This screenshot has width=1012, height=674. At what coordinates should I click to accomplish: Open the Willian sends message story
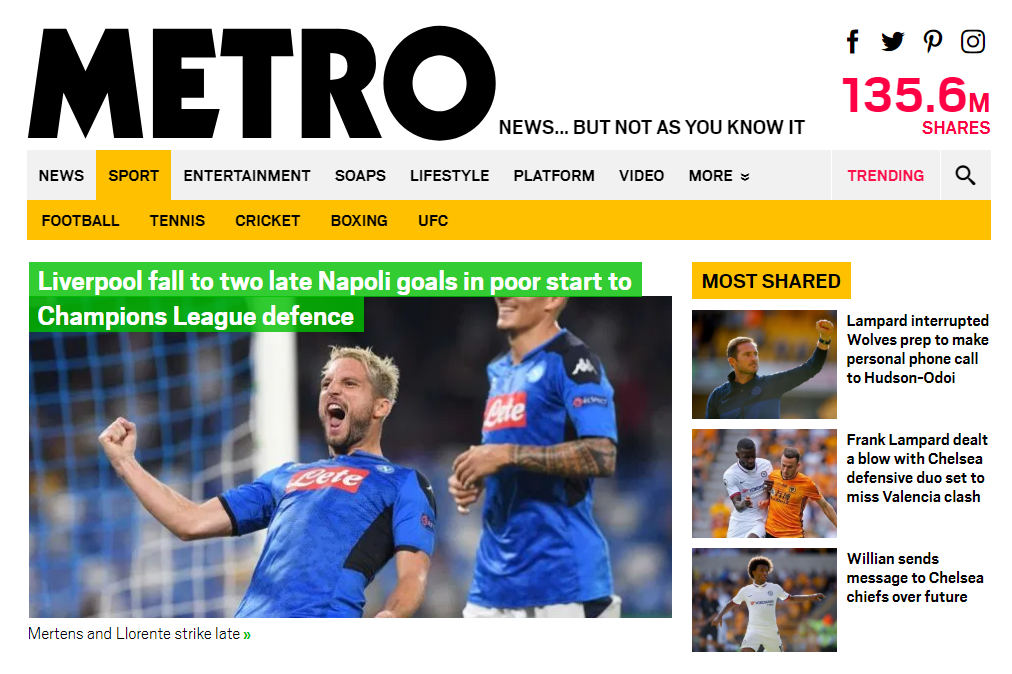click(915, 578)
